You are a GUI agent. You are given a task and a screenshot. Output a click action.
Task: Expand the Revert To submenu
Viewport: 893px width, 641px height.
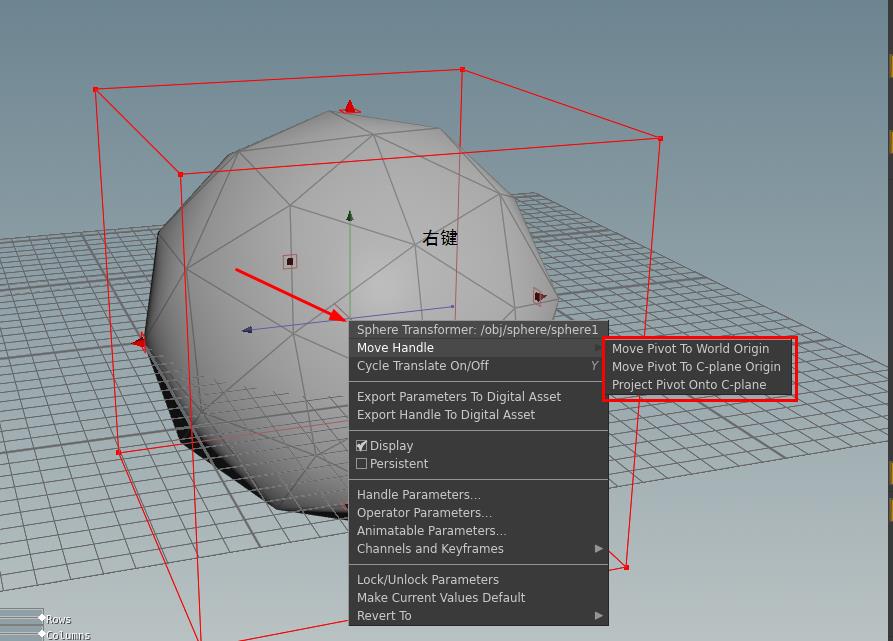click(x=478, y=616)
